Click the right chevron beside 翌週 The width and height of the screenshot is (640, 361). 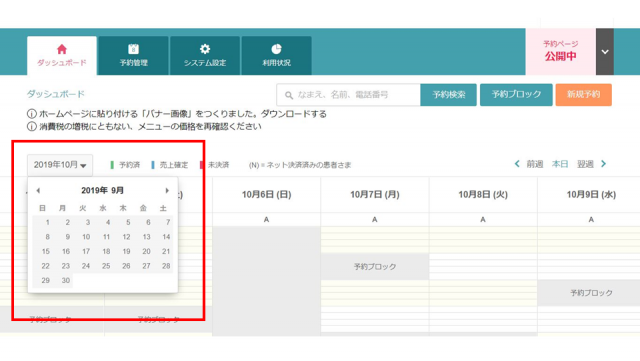[604, 164]
